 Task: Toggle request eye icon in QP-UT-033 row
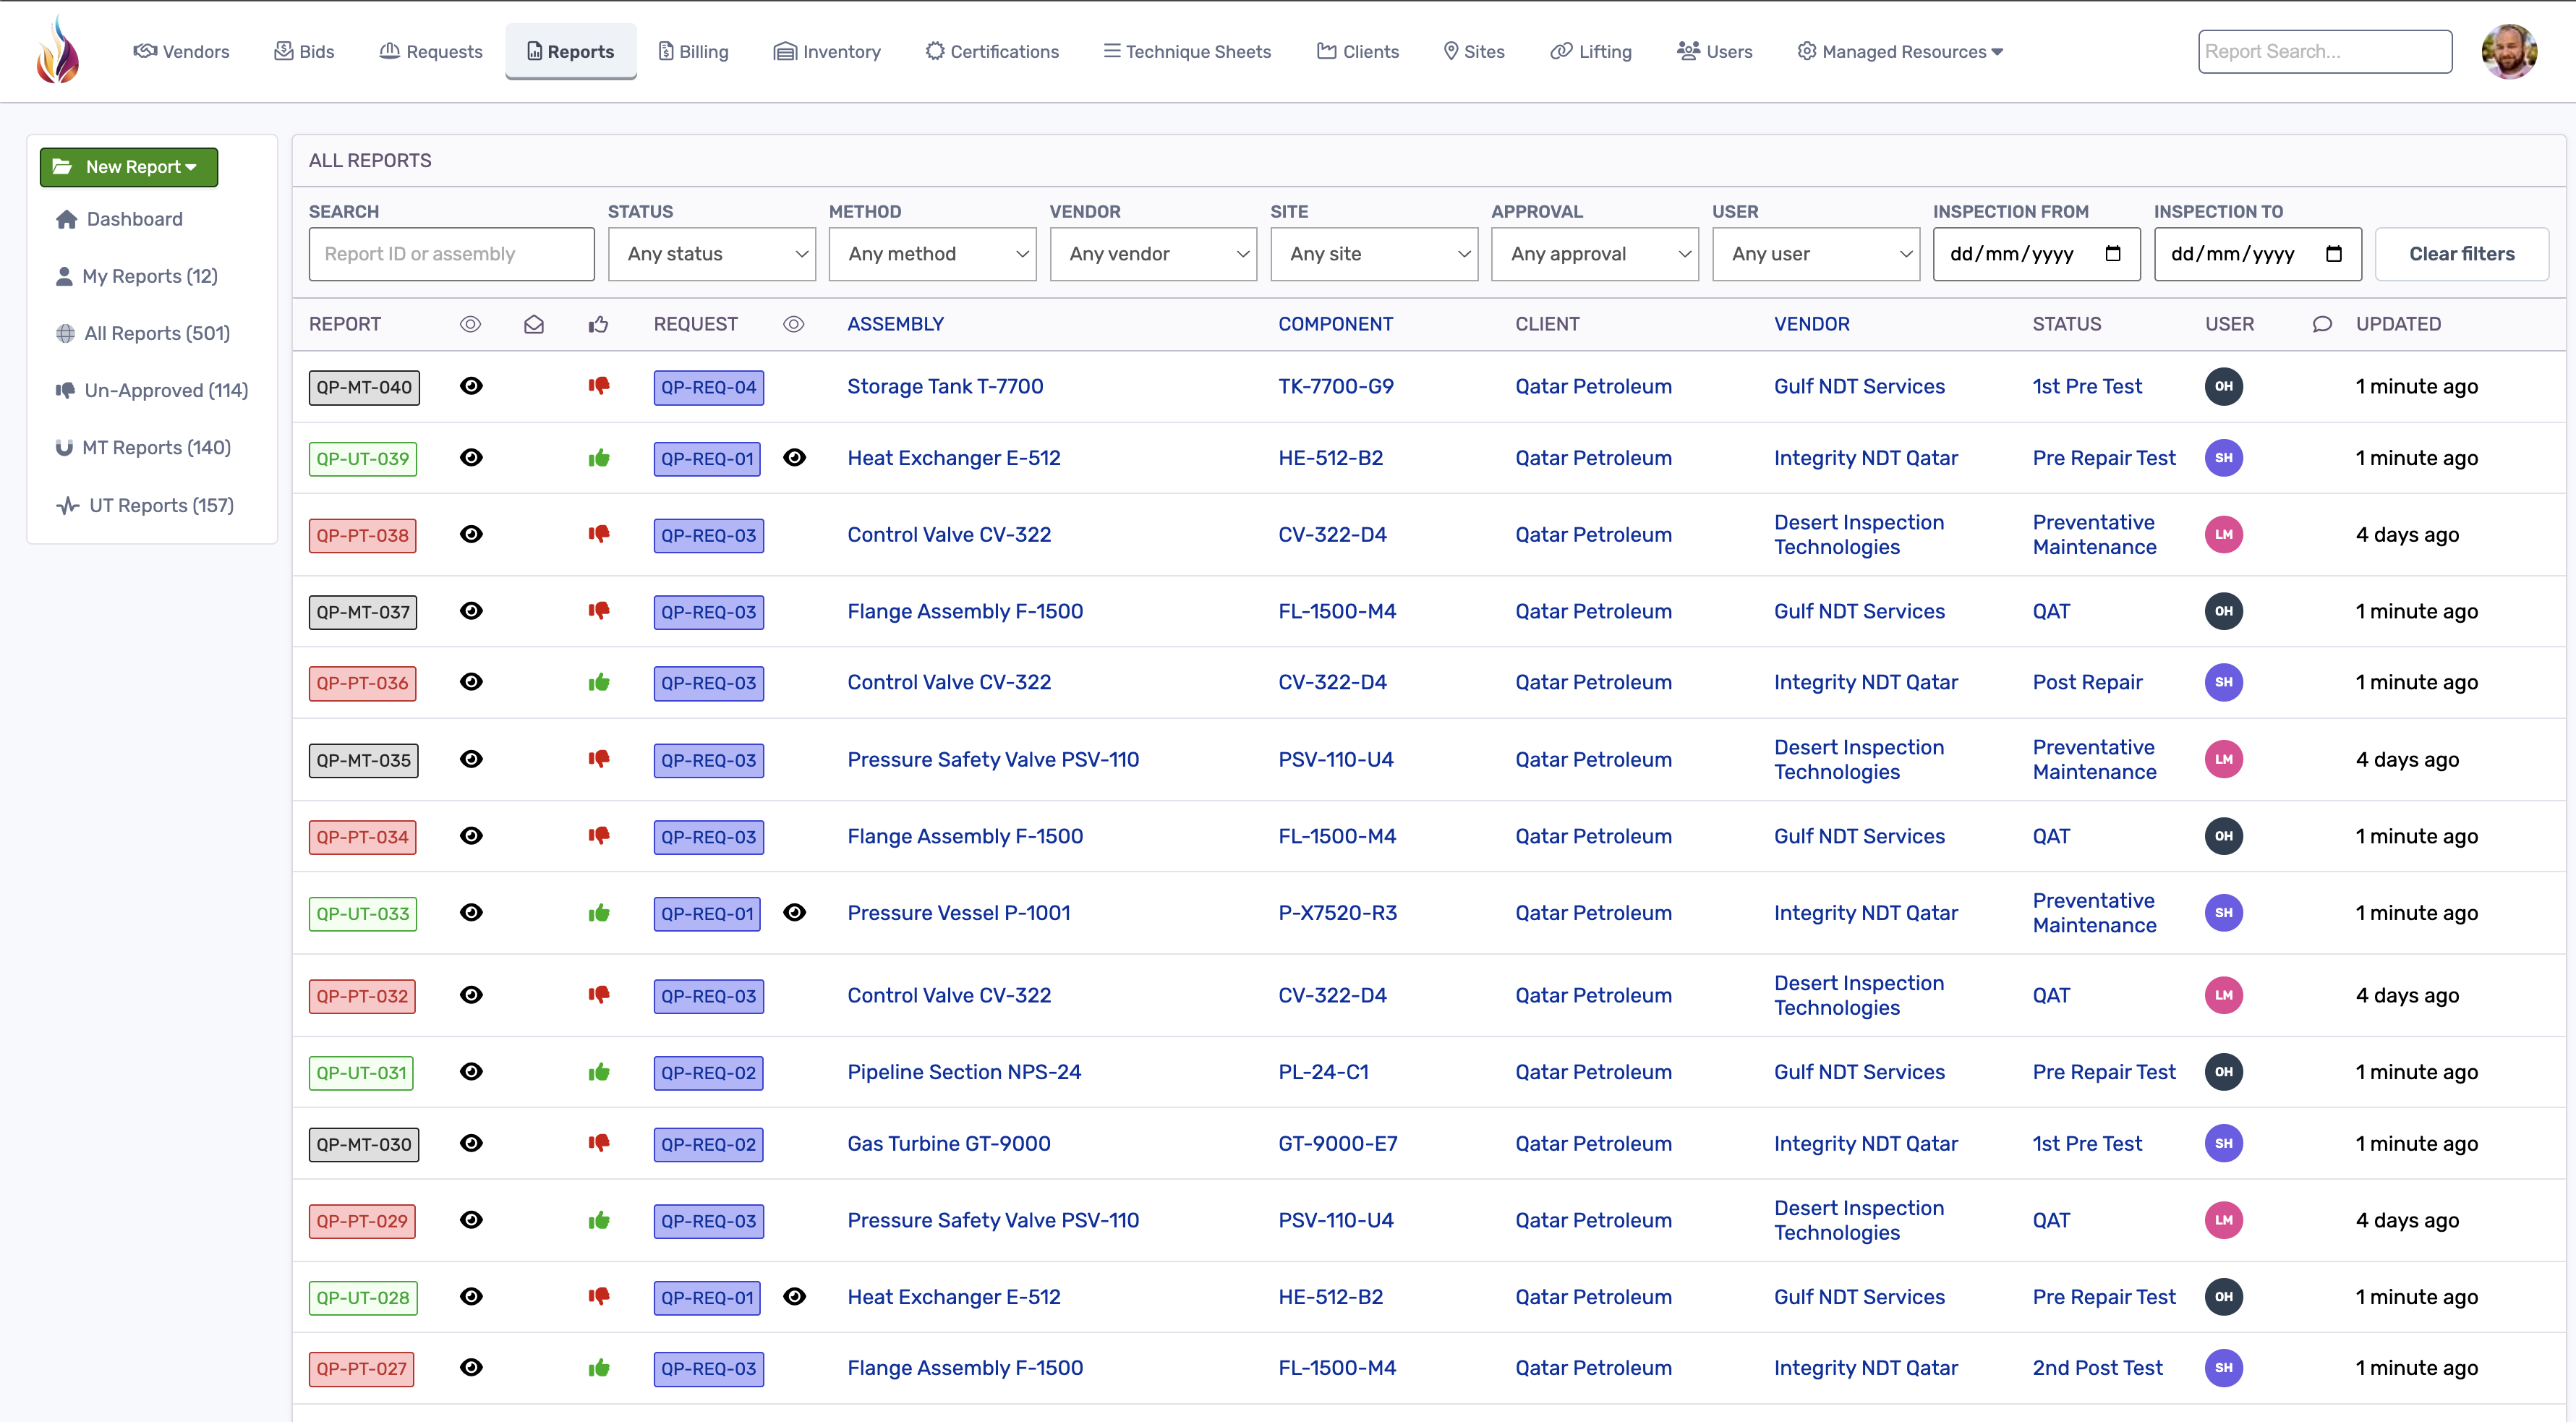(x=794, y=912)
